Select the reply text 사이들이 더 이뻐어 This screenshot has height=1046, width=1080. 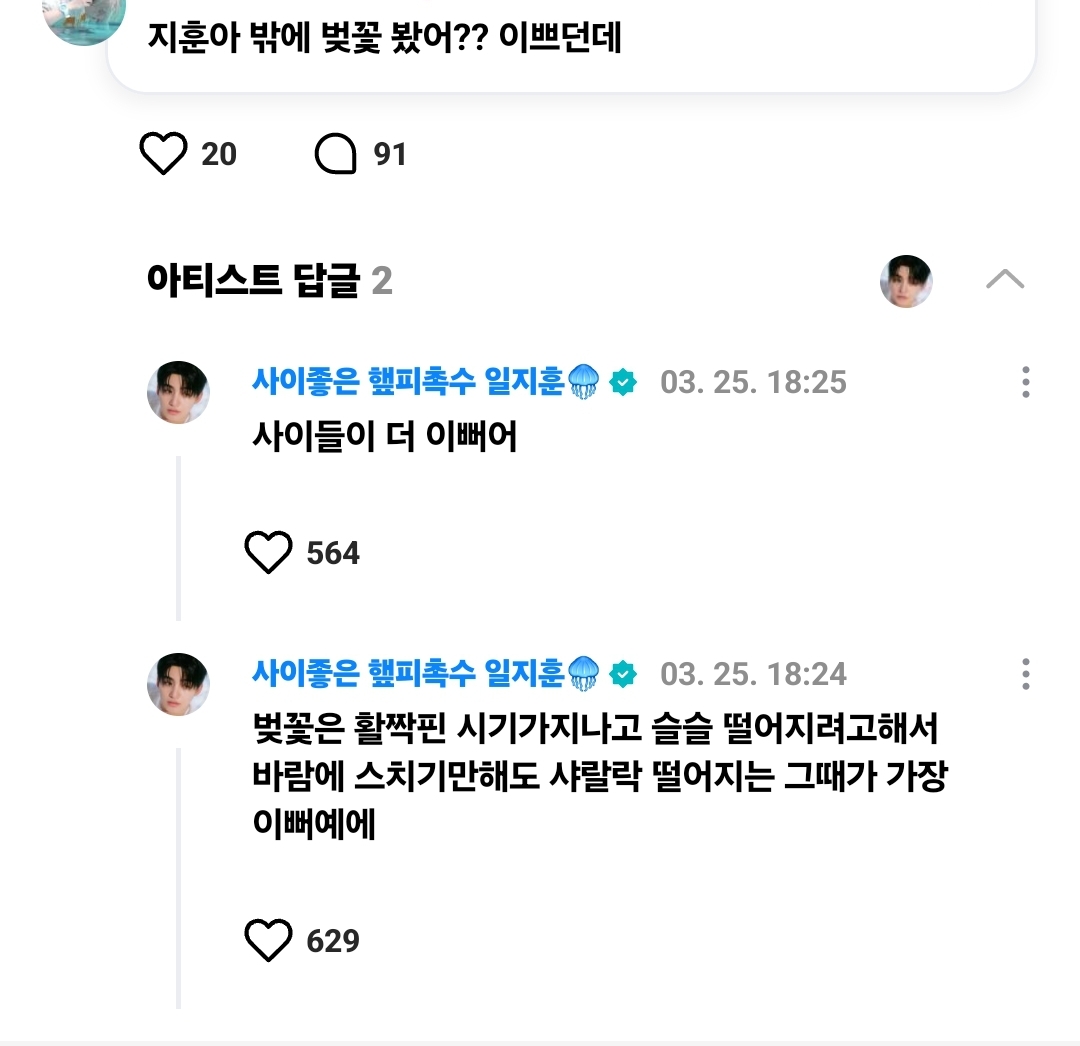pyautogui.click(x=384, y=436)
